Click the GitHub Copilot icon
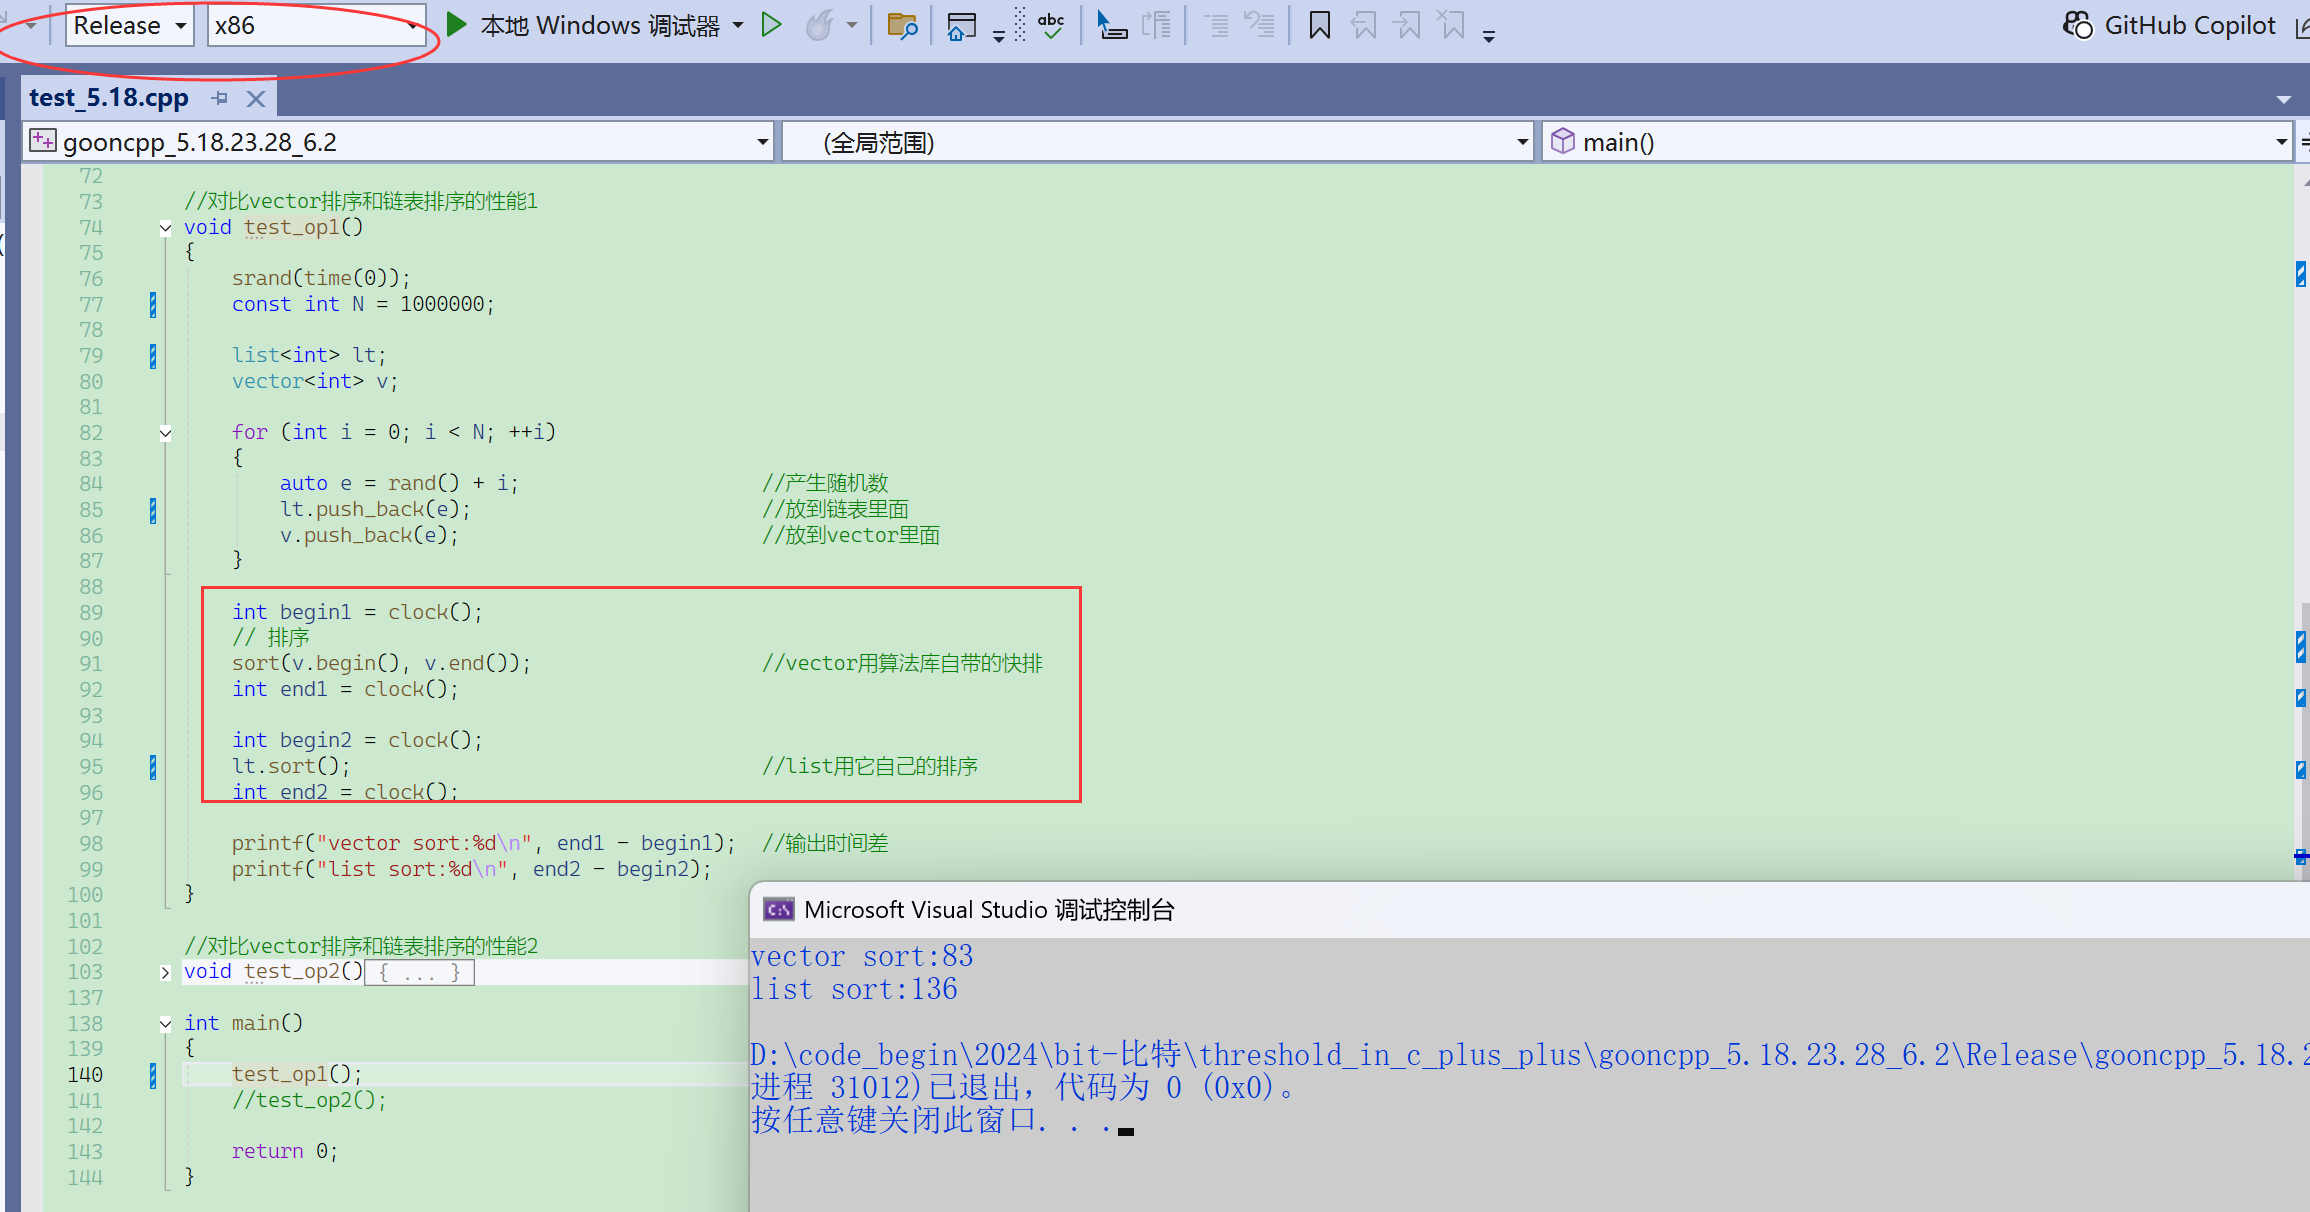This screenshot has height=1212, width=2310. [2079, 25]
